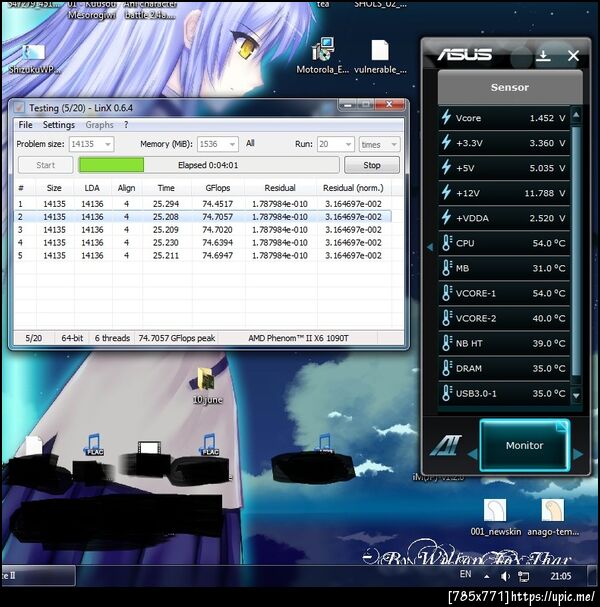Click the DRAM thermometer icon
This screenshot has width=600, height=607.
point(447,368)
